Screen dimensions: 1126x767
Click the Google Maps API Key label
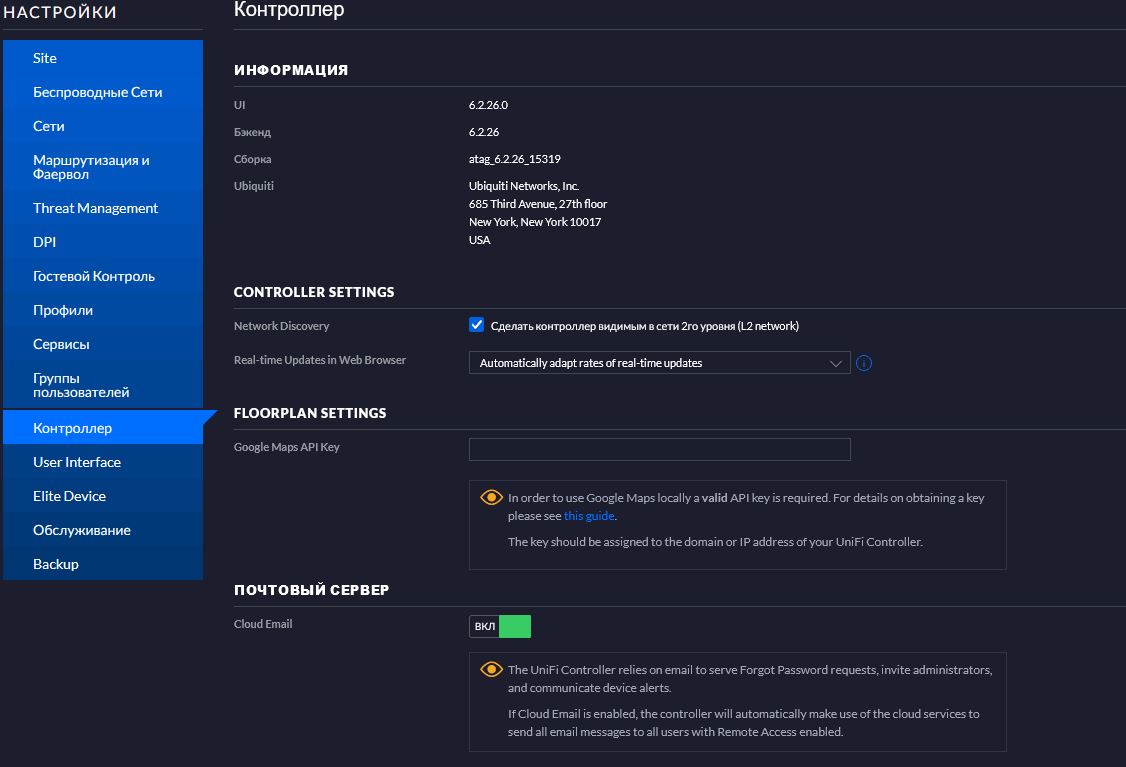(x=287, y=447)
